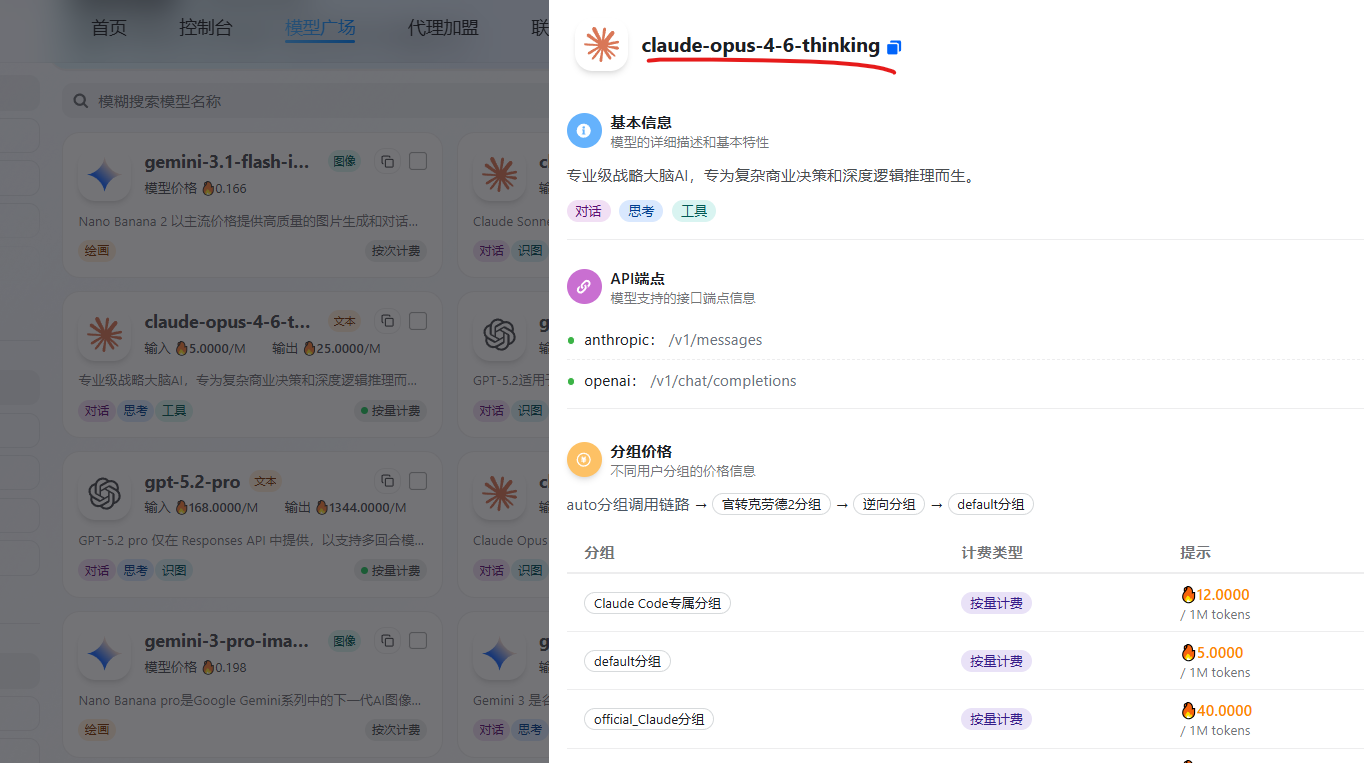The height and width of the screenshot is (763, 1364).
Task: Click 按次计费 badge on gemini-3.1-flash-i... card
Action: [397, 251]
